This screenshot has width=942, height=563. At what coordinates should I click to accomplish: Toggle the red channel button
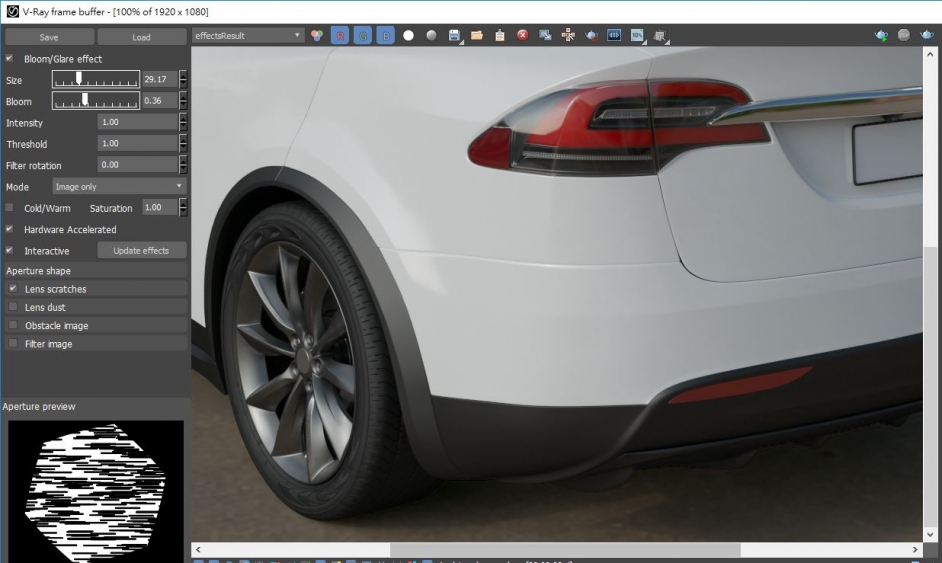tap(340, 35)
